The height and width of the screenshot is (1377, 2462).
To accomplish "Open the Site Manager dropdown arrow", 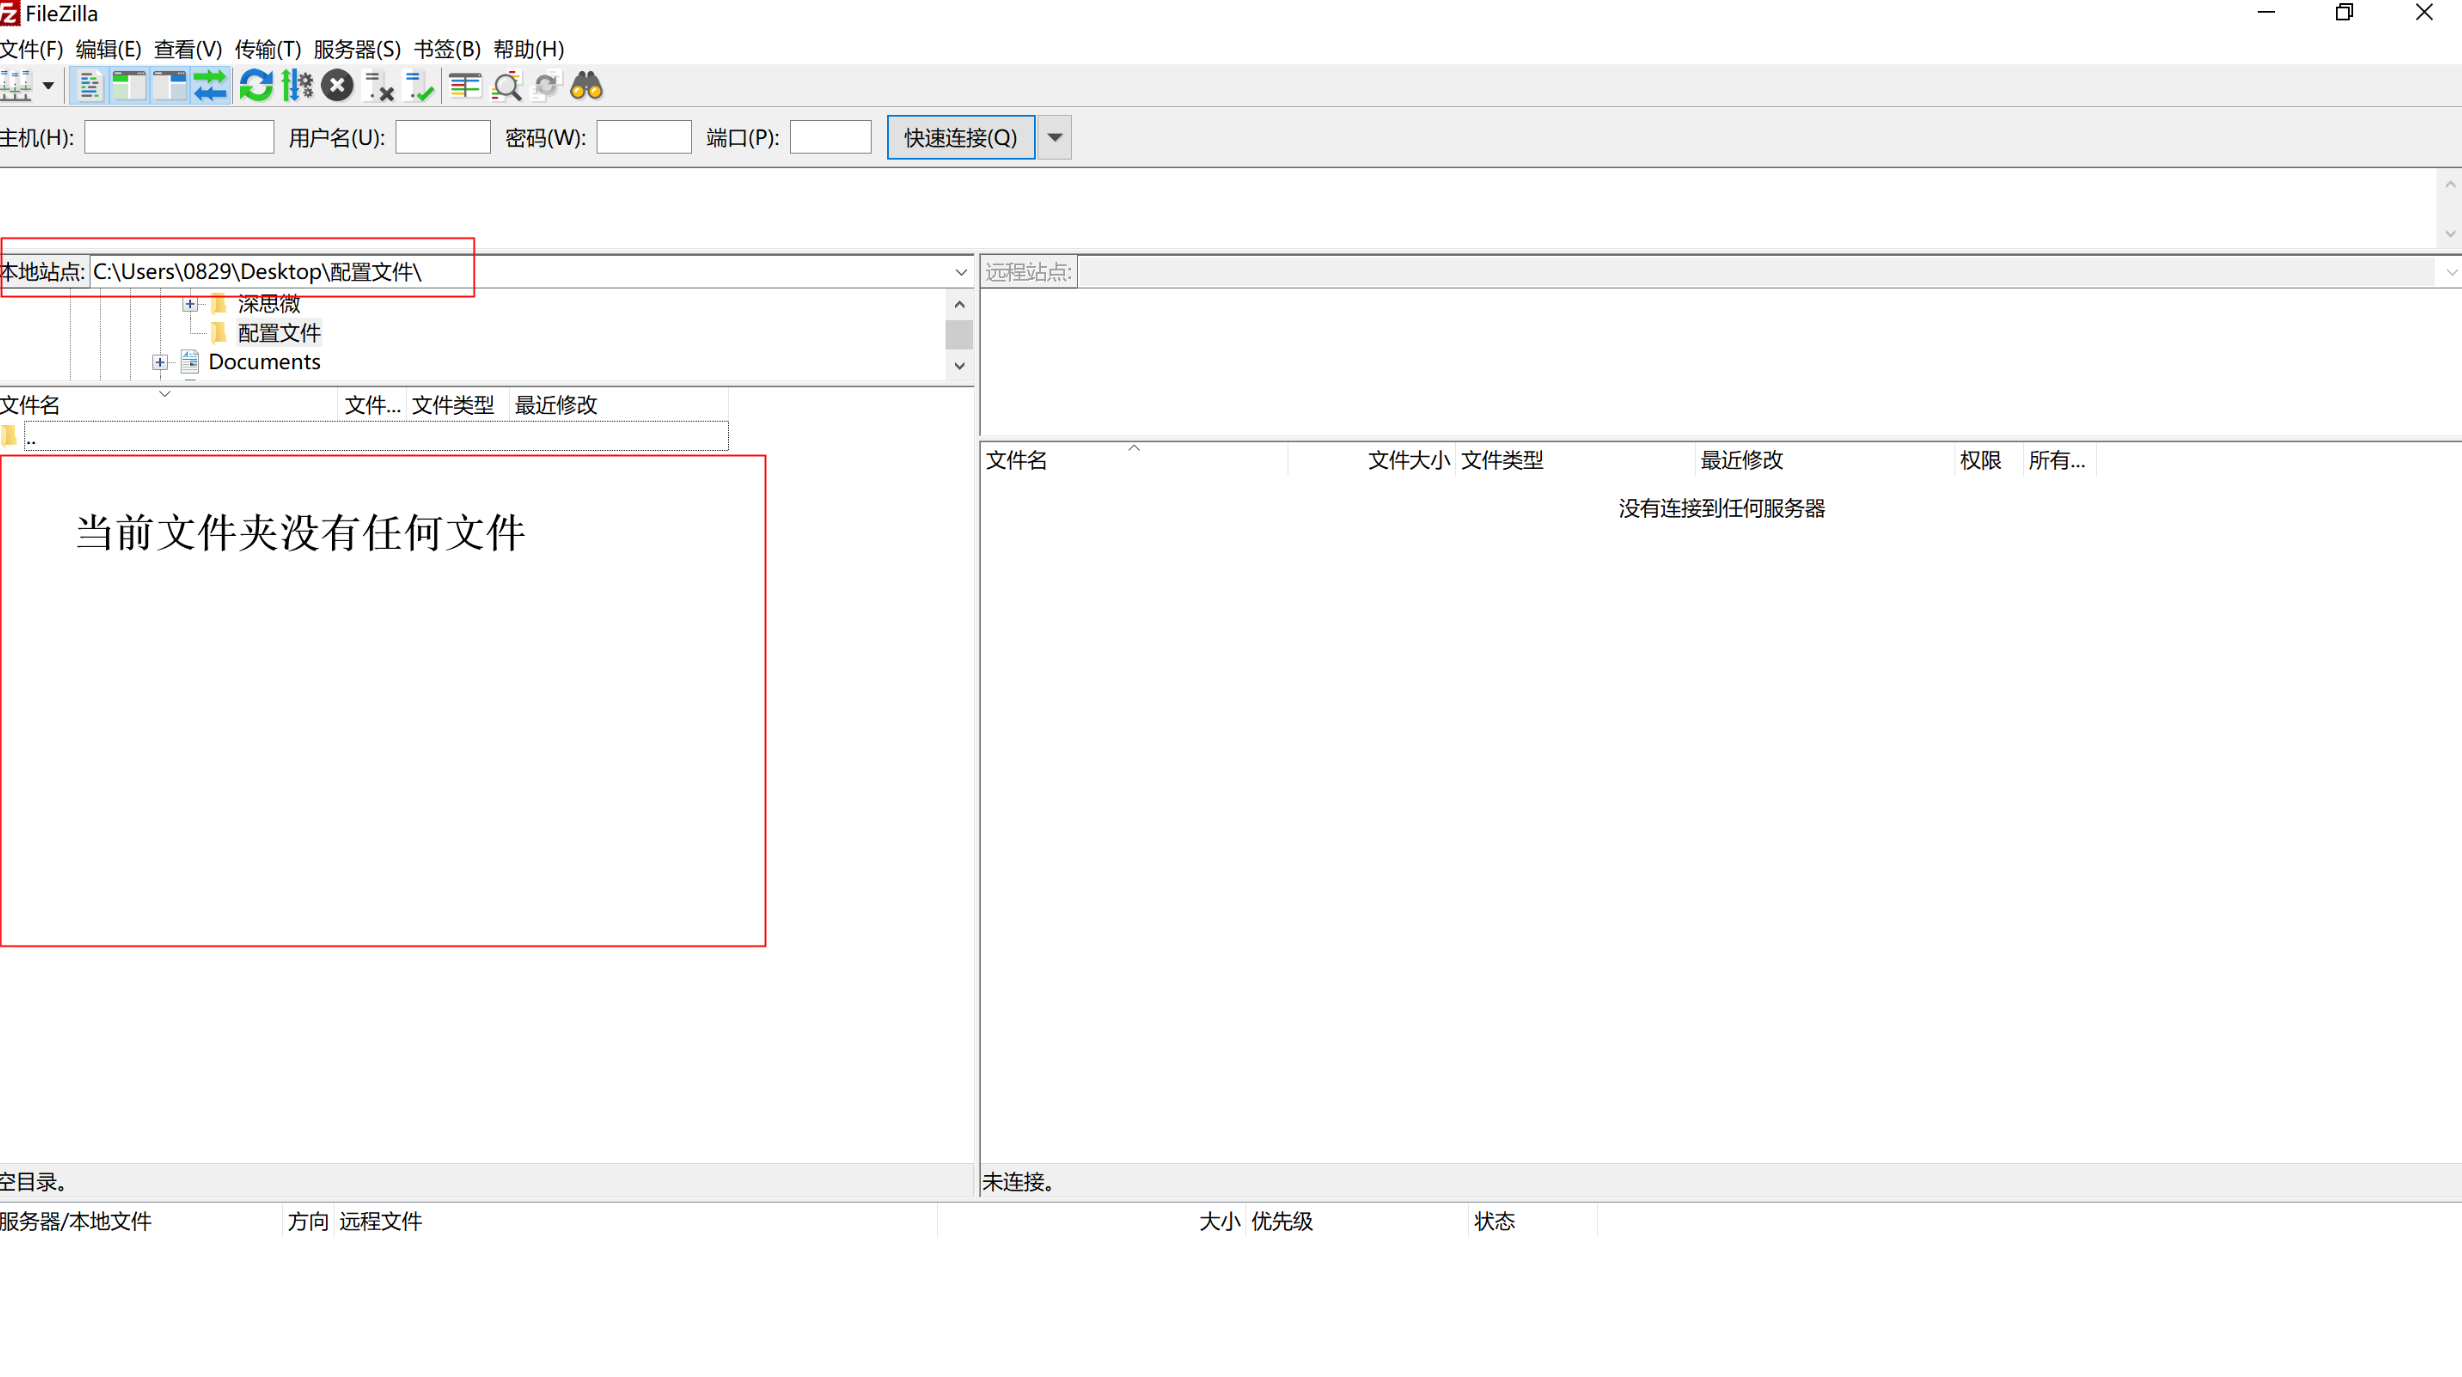I will pyautogui.click(x=47, y=86).
